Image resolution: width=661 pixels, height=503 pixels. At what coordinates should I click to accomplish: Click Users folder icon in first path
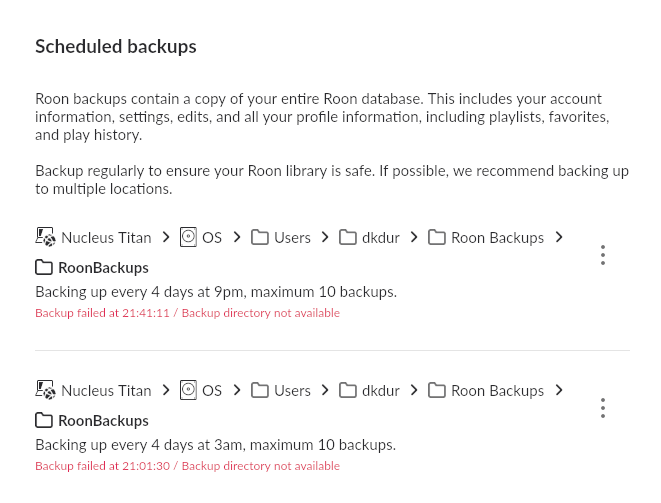coord(260,237)
